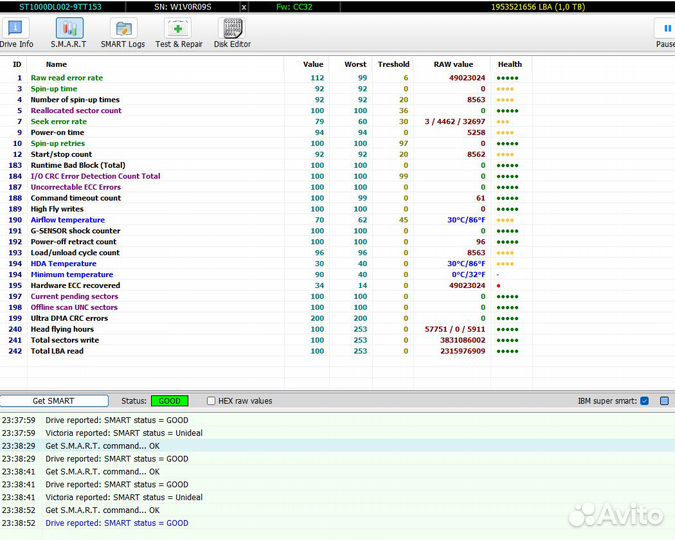675x540 pixels.
Task: Click the Health column header
Action: (x=509, y=64)
